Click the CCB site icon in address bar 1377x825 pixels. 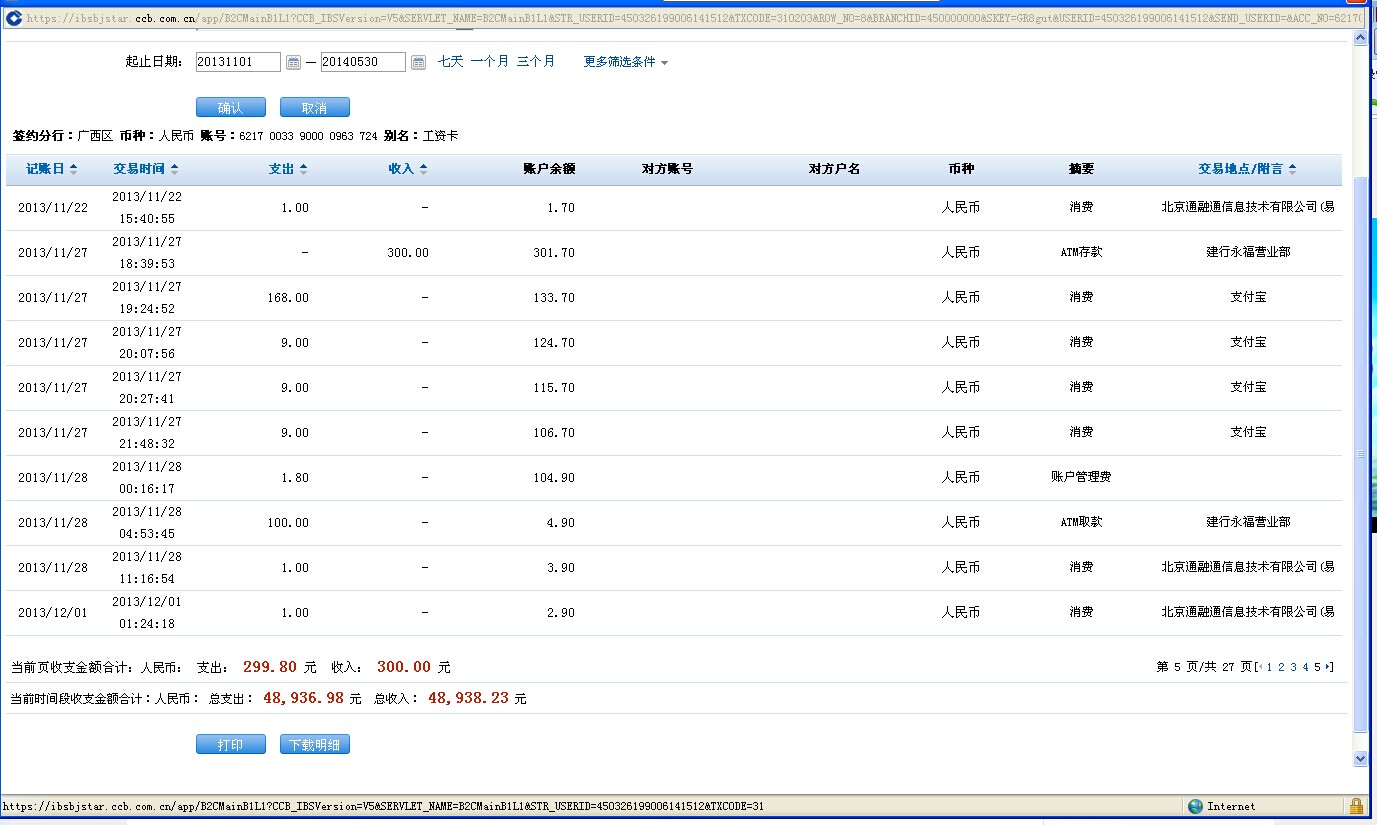coord(14,18)
